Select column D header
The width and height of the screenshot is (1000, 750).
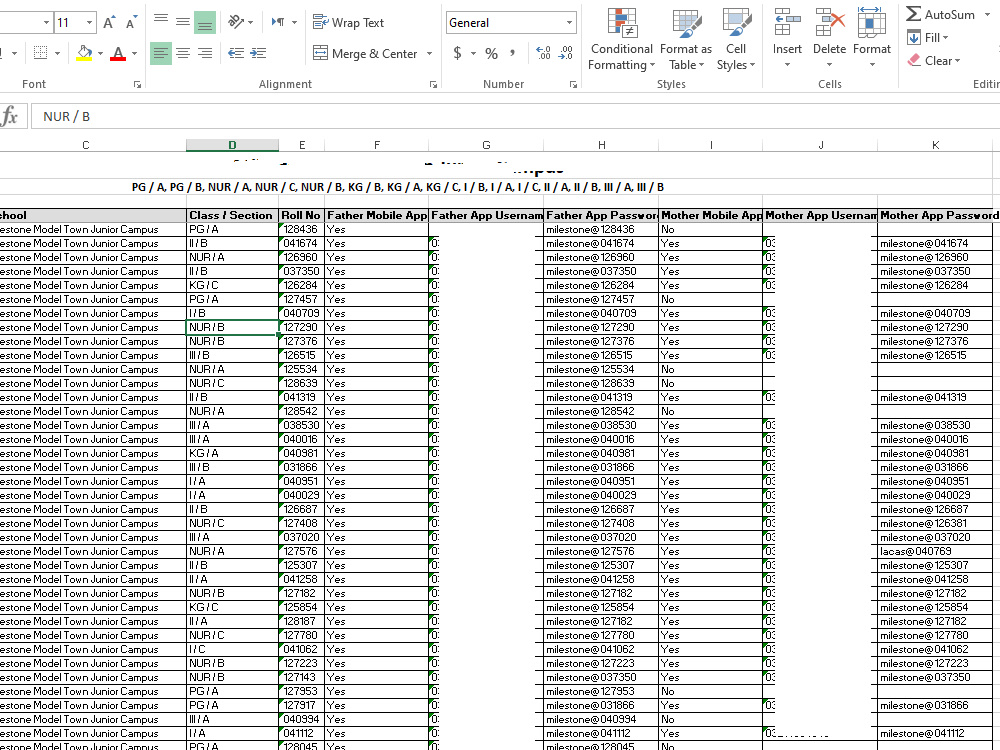[232, 145]
